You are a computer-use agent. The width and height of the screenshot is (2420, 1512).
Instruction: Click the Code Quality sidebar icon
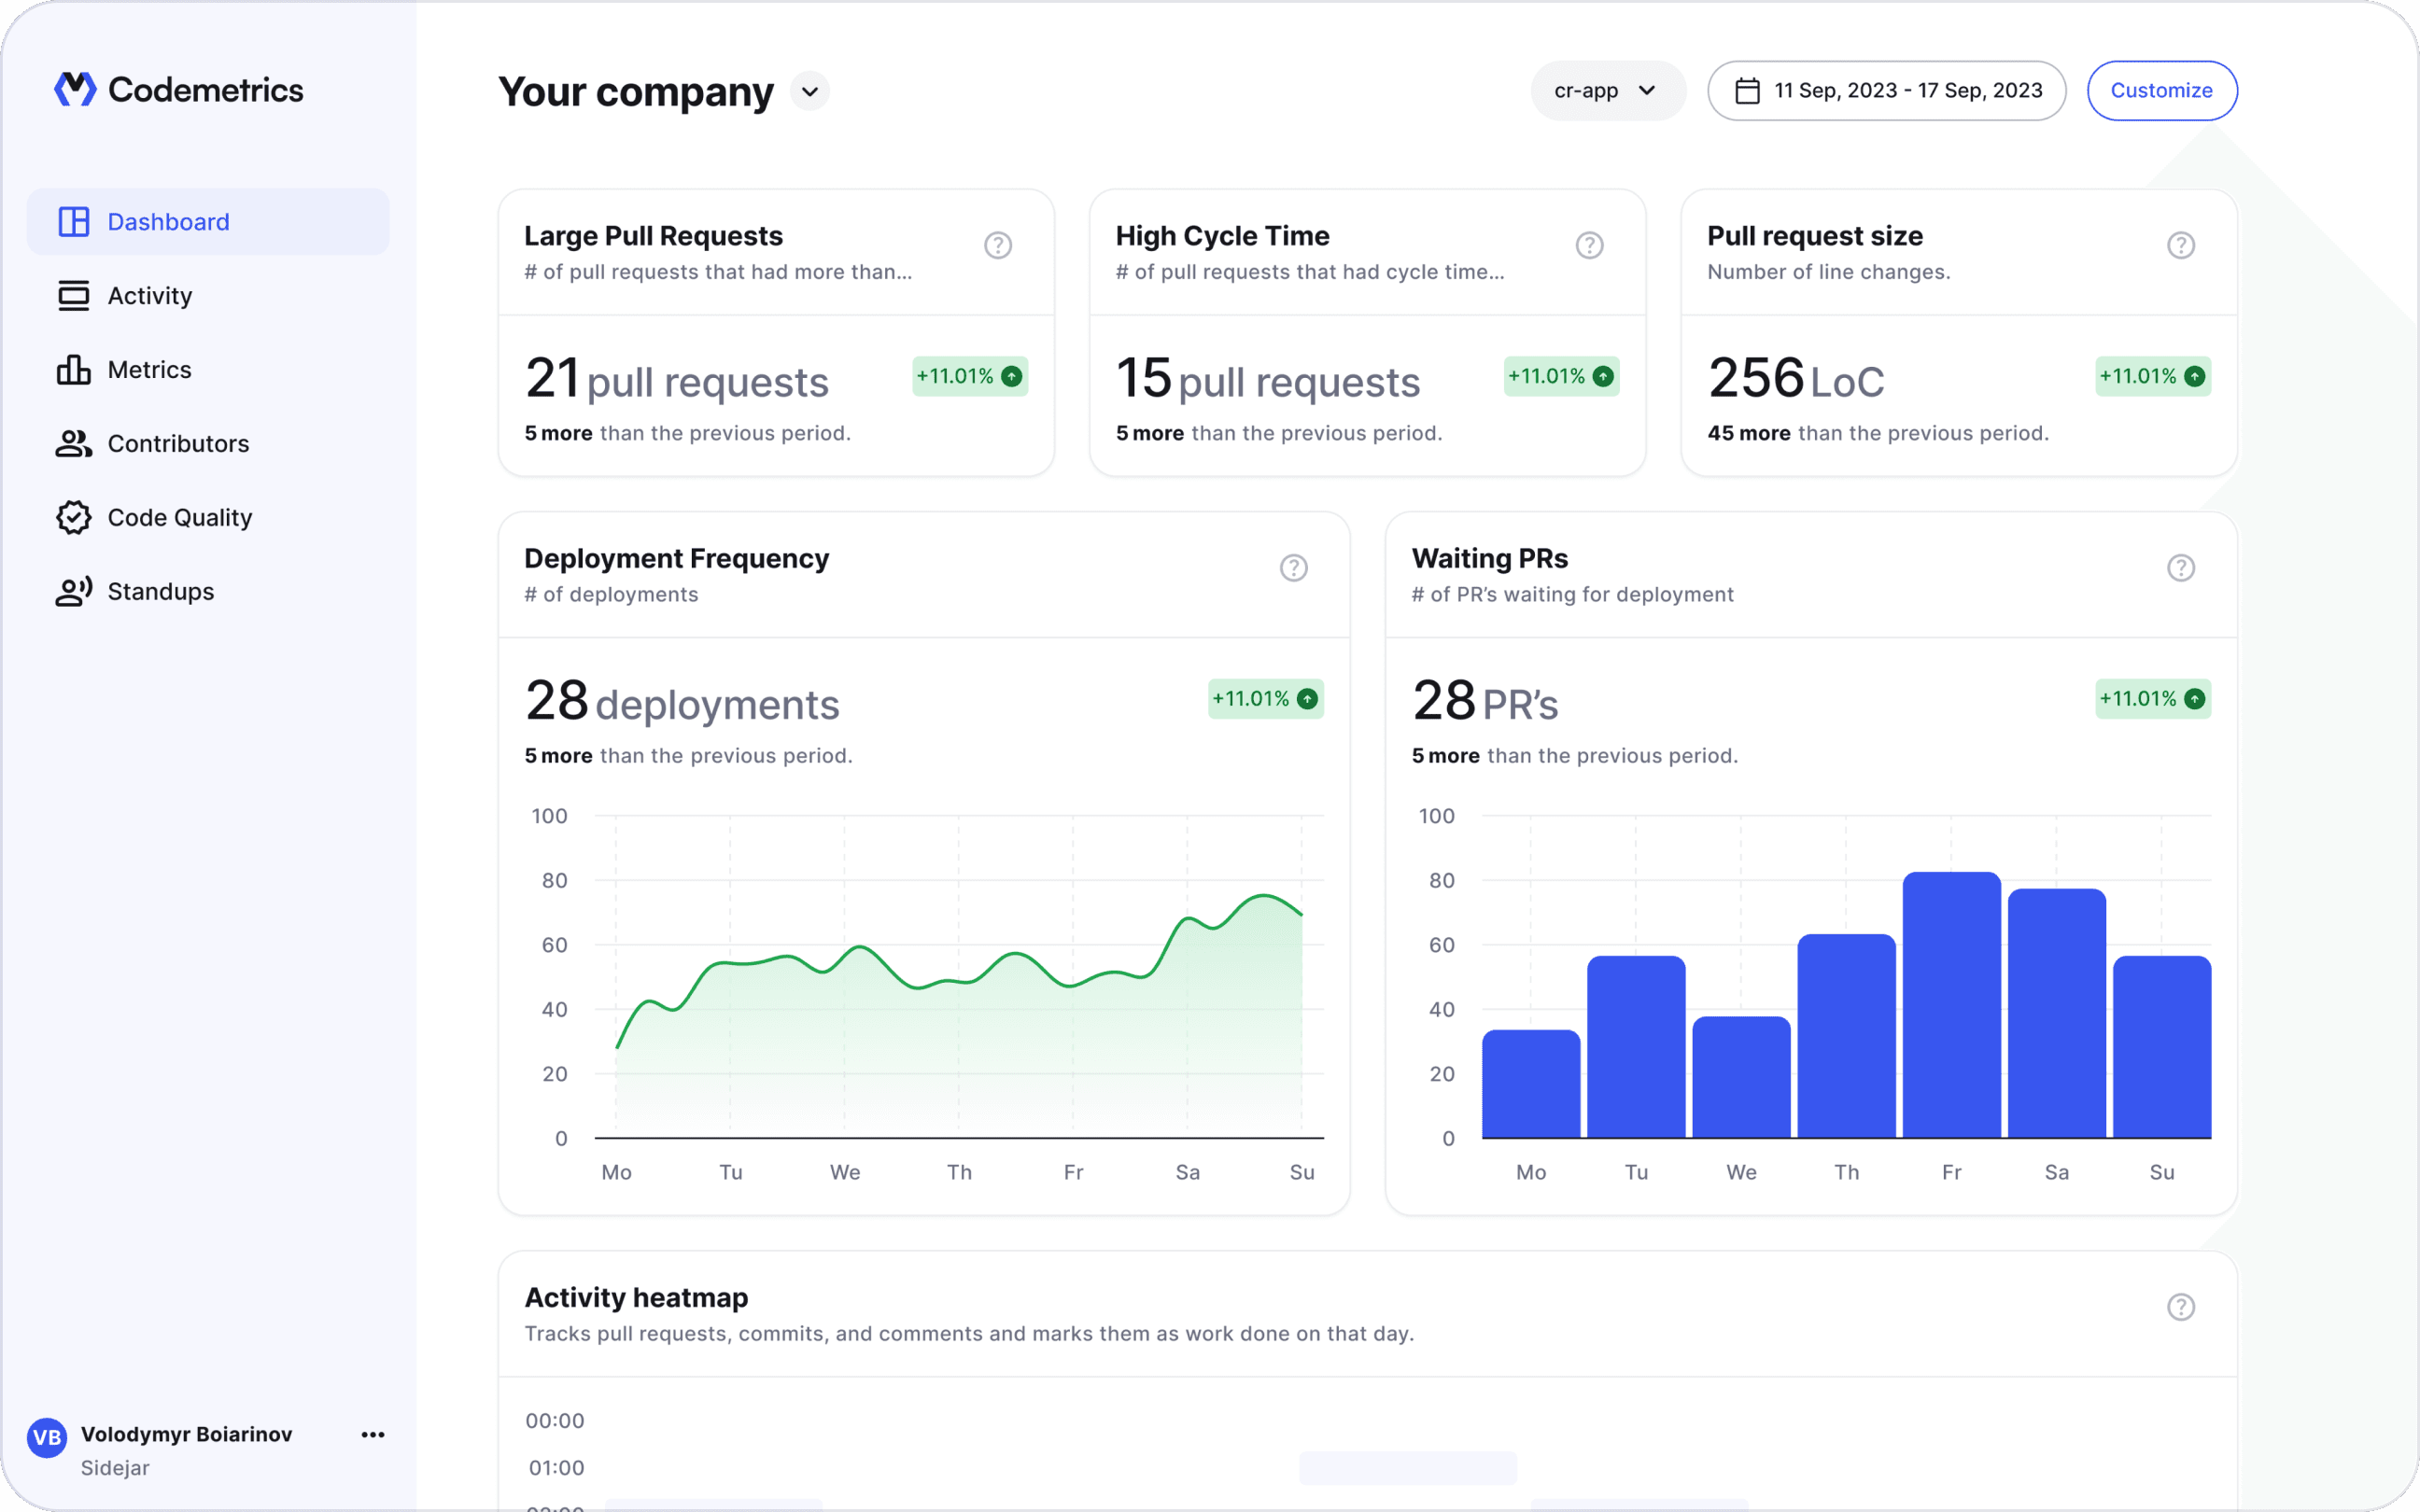click(72, 517)
